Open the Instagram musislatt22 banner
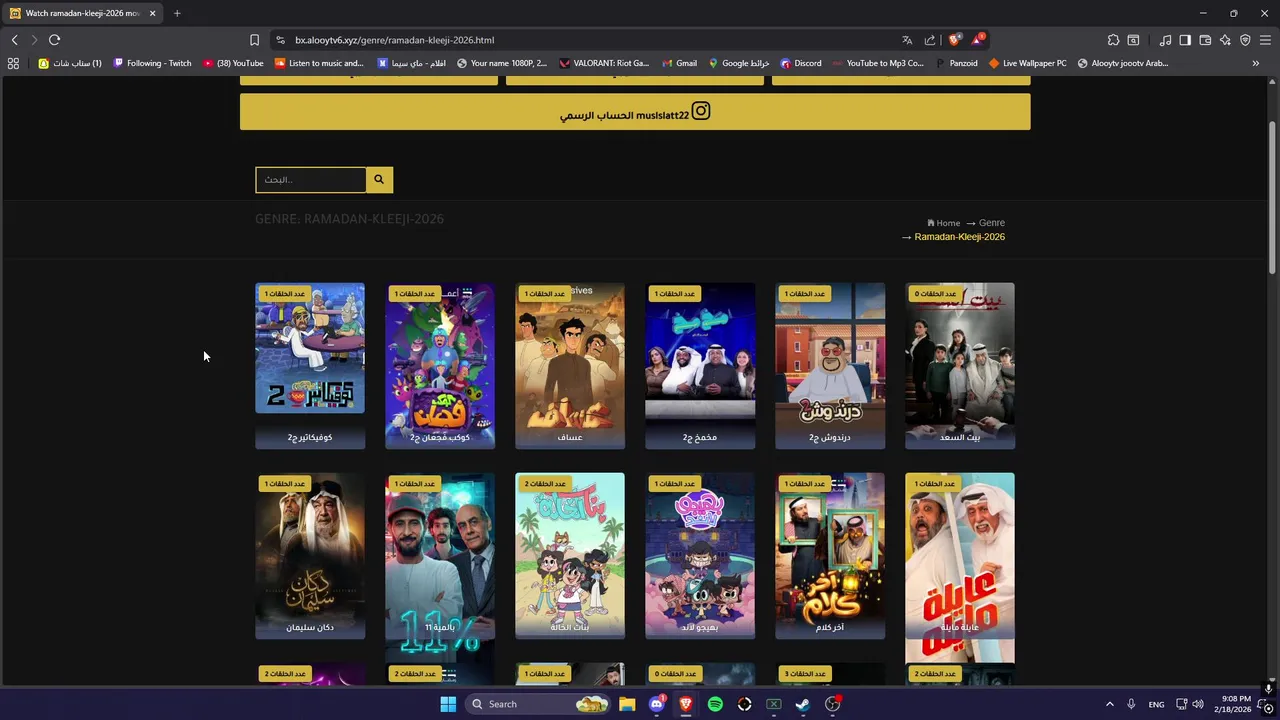The width and height of the screenshot is (1280, 720). tap(635, 112)
